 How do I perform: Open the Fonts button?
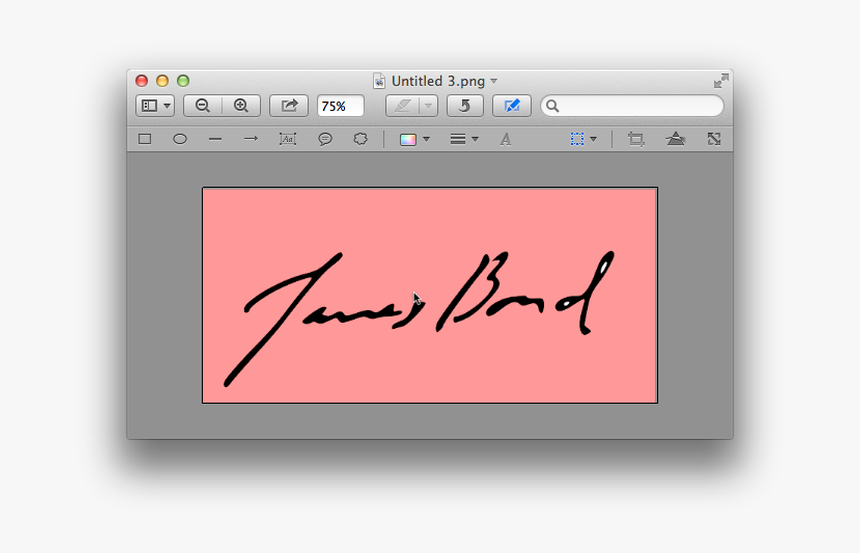[506, 139]
